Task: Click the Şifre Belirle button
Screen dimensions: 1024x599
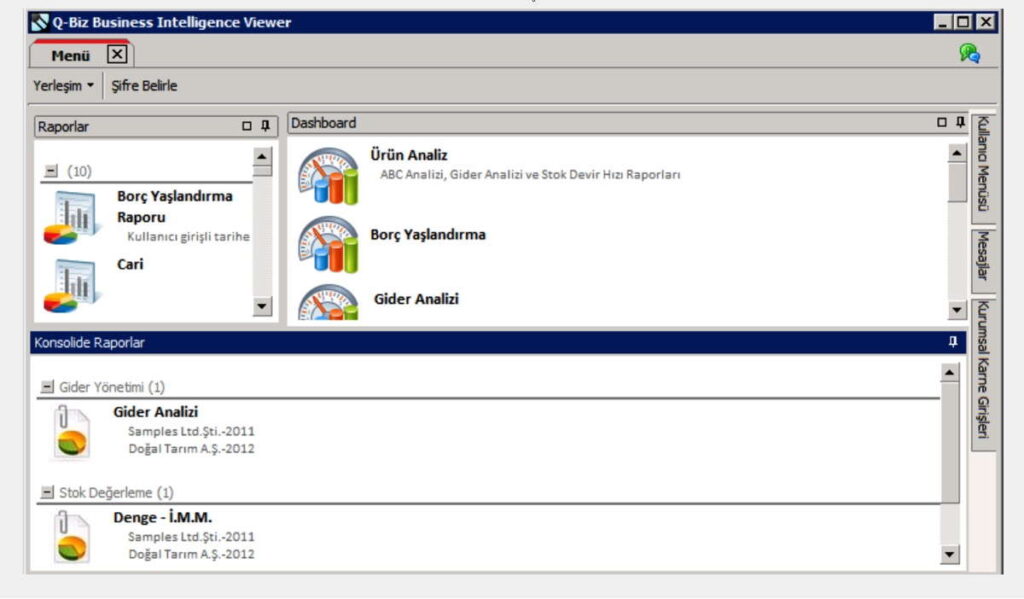Action: pos(144,86)
